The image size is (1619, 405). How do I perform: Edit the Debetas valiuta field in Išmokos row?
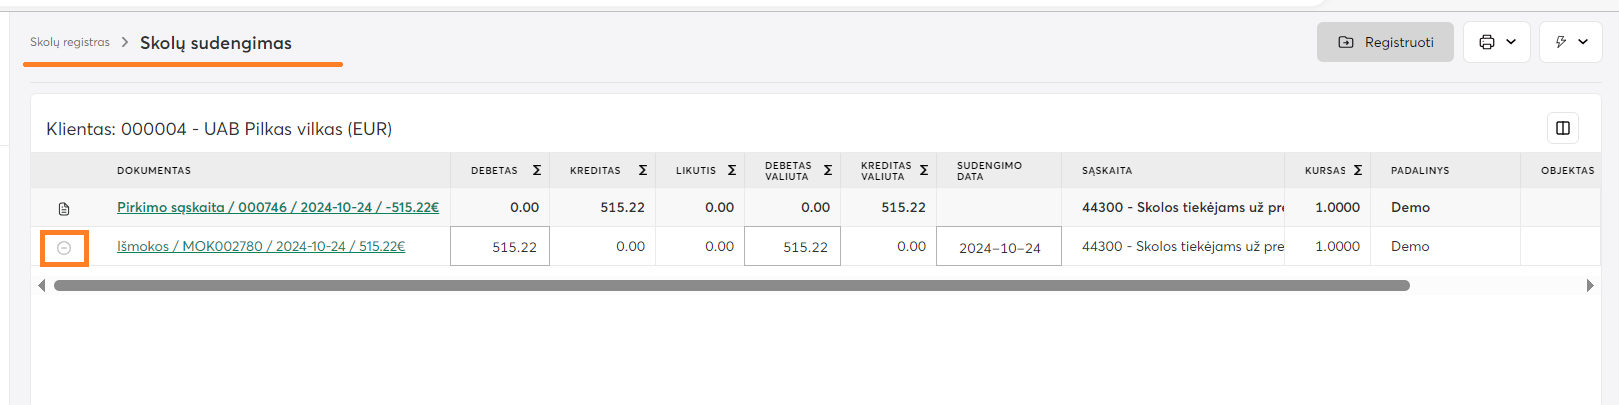[792, 247]
